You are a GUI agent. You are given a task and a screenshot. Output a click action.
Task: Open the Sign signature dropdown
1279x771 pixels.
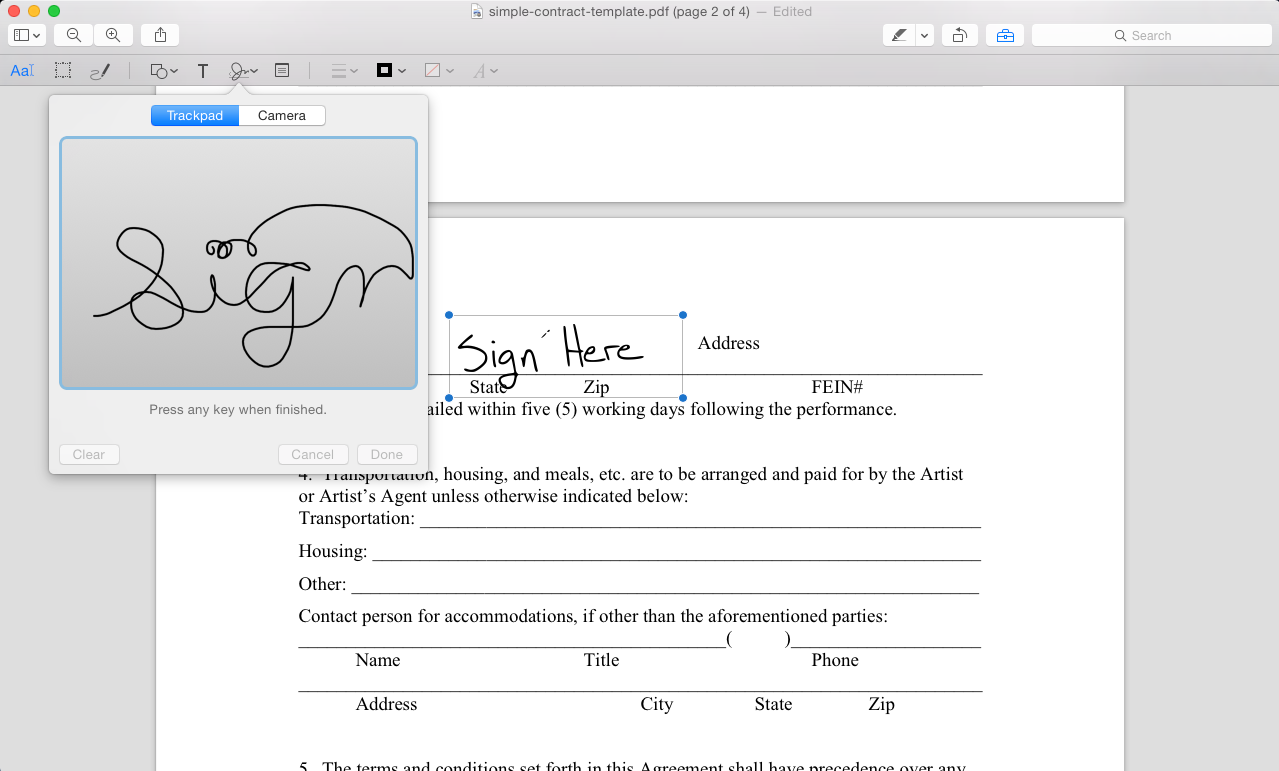(244, 71)
